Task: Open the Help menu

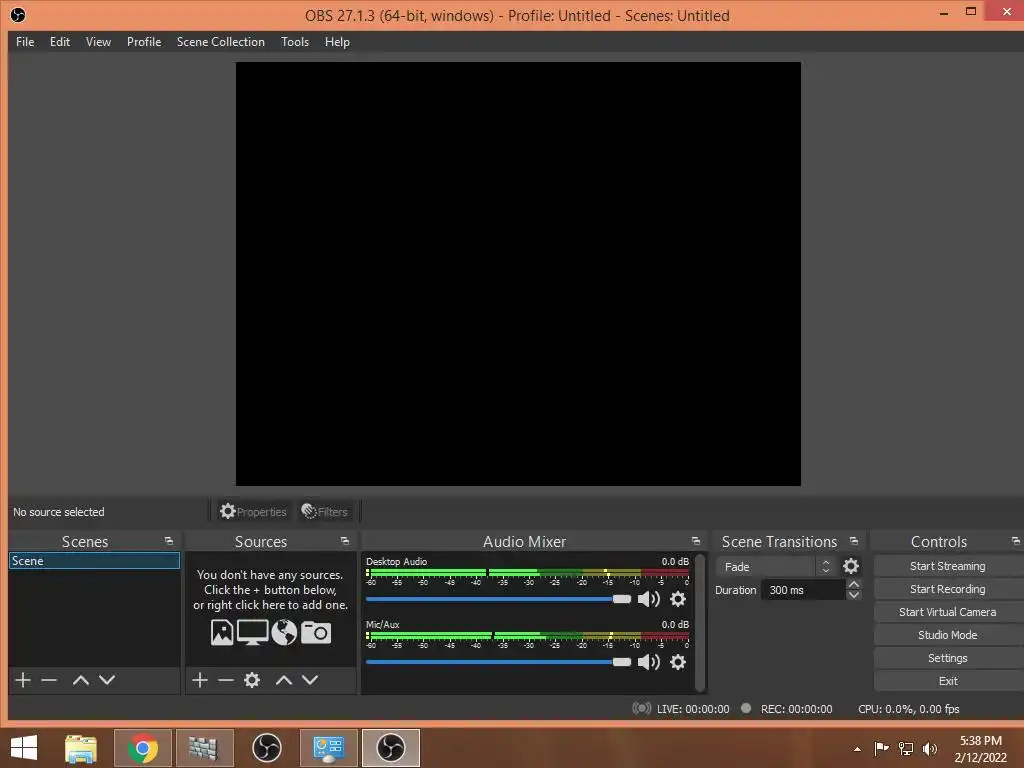Action: point(337,42)
